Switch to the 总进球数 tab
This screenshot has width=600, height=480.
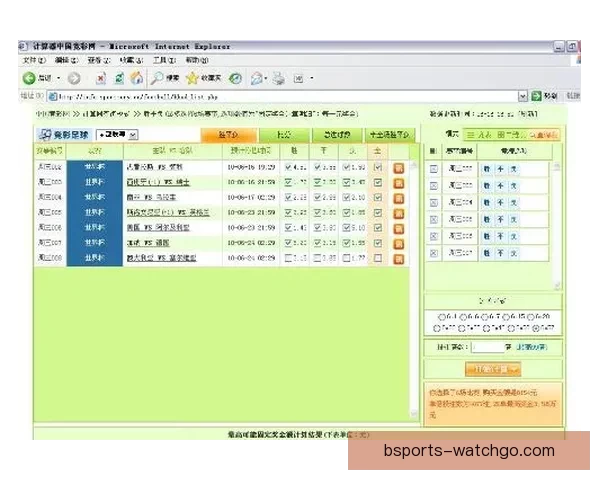click(337, 135)
